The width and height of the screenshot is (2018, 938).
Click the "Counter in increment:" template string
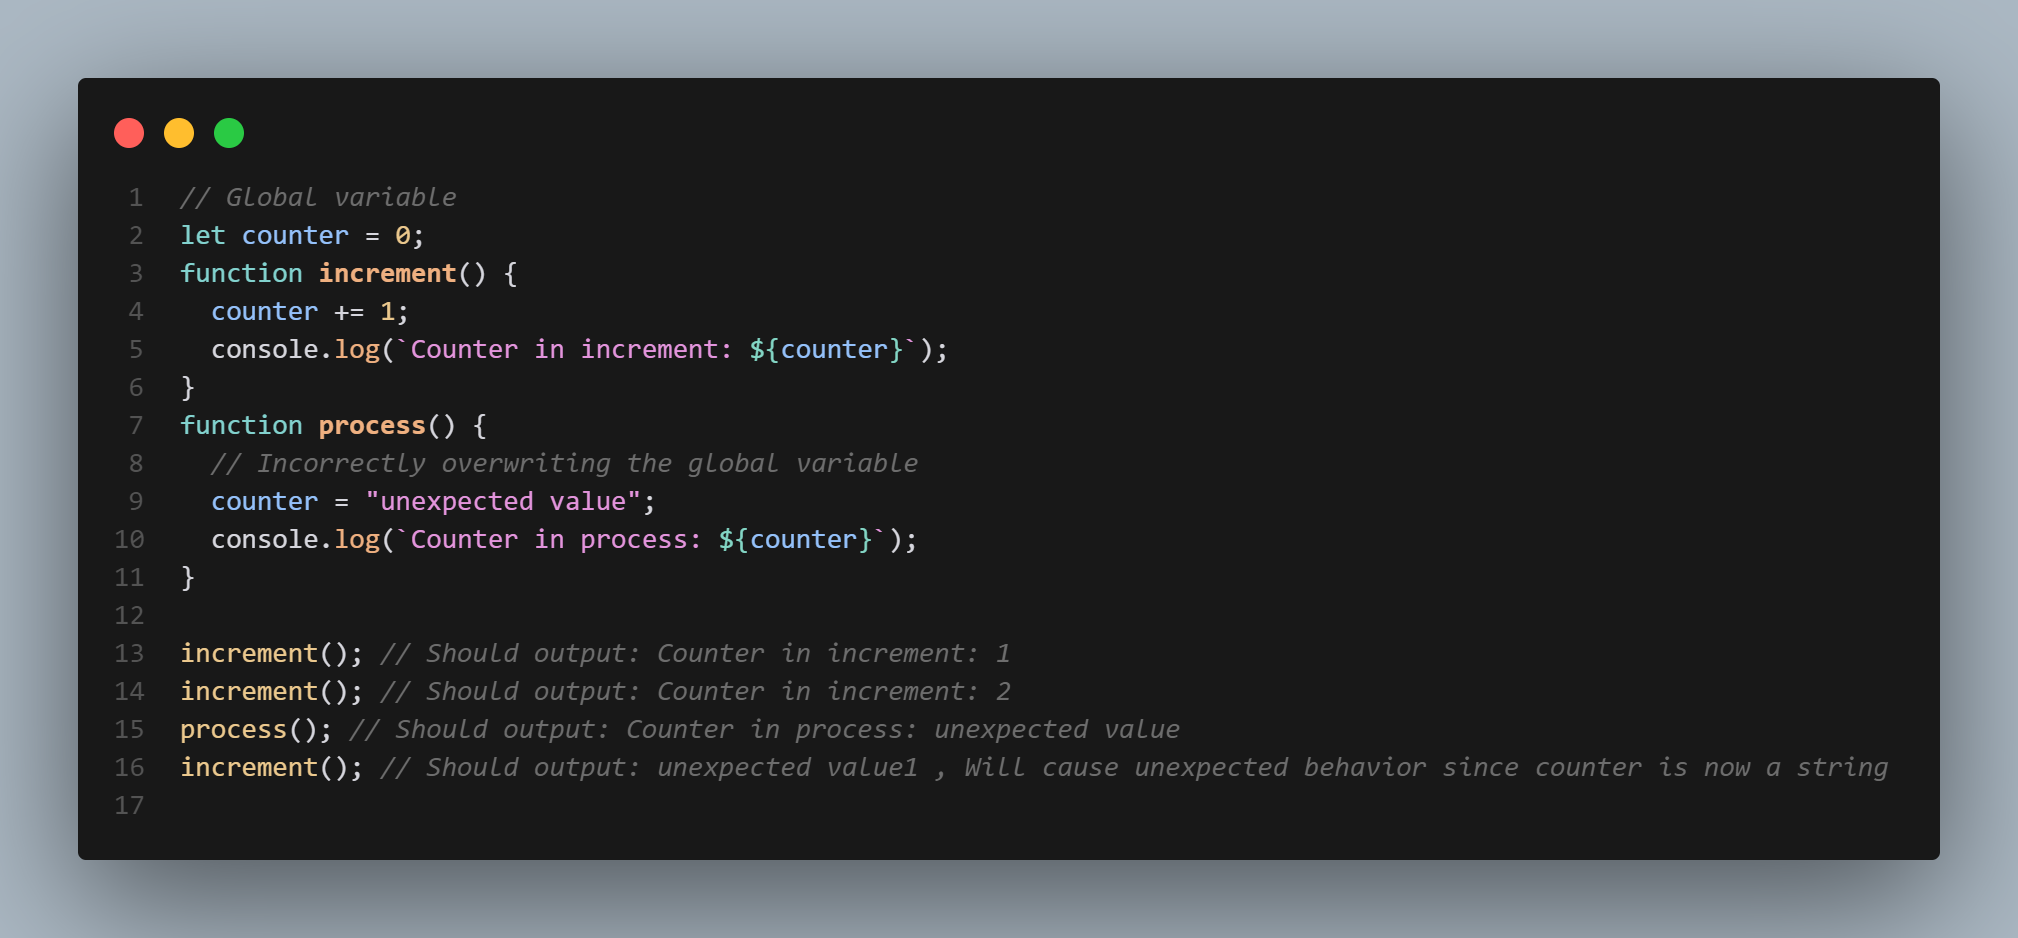pyautogui.click(x=570, y=350)
